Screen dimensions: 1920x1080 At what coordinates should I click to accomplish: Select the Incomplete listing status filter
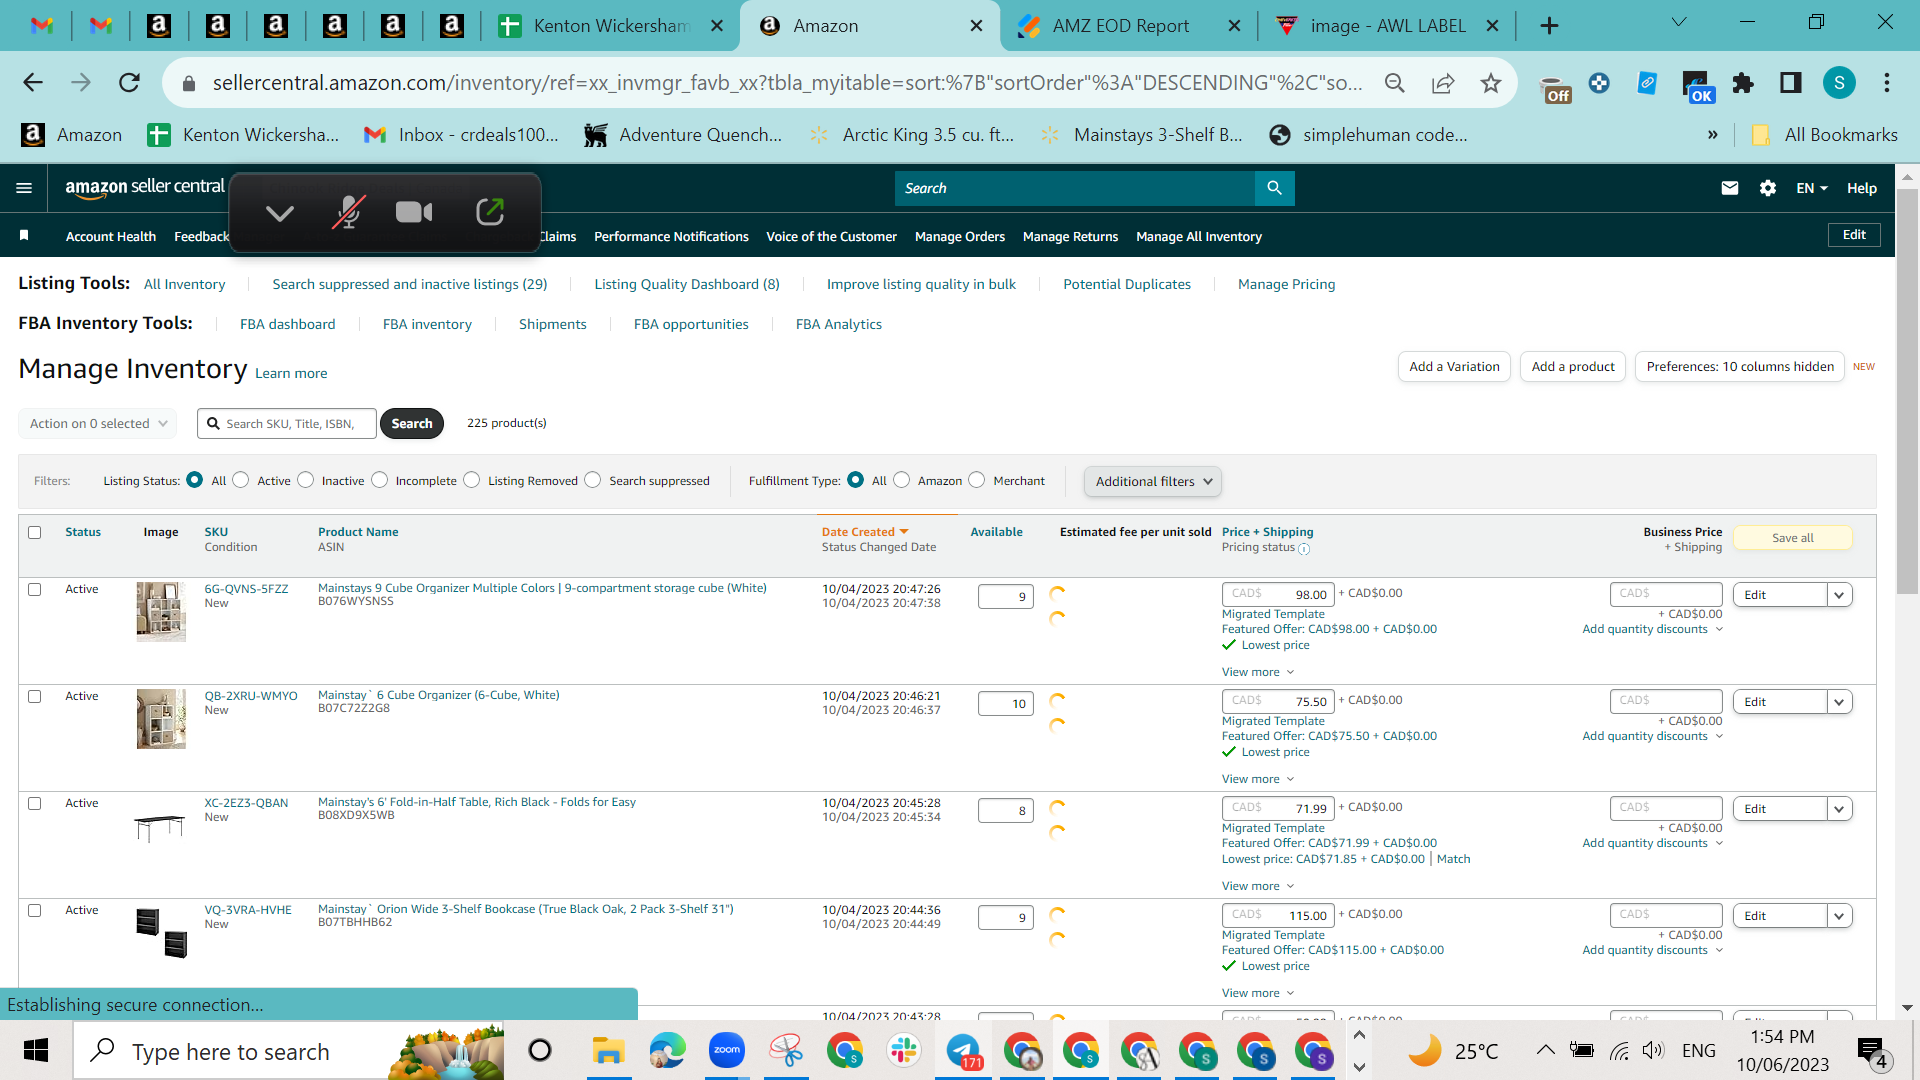tap(380, 480)
